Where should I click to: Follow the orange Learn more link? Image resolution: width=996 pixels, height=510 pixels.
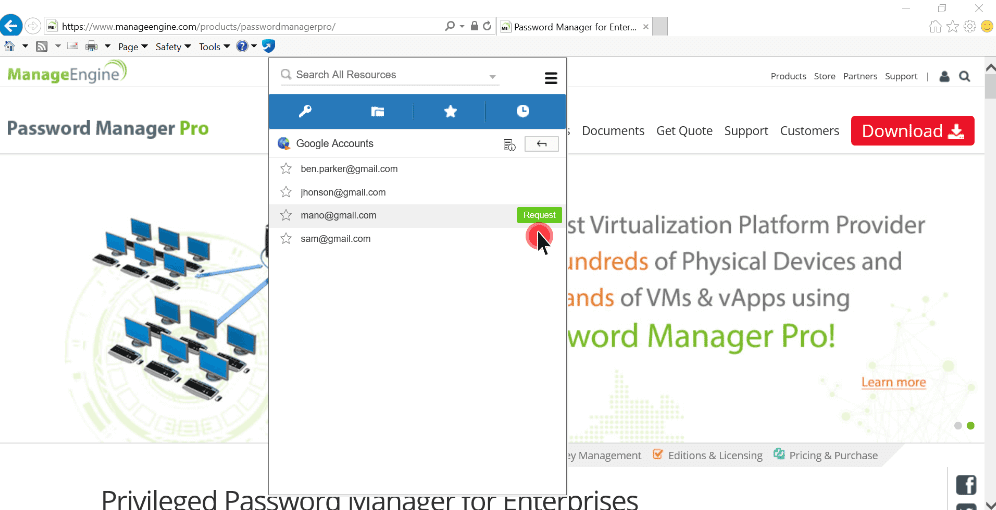click(894, 382)
